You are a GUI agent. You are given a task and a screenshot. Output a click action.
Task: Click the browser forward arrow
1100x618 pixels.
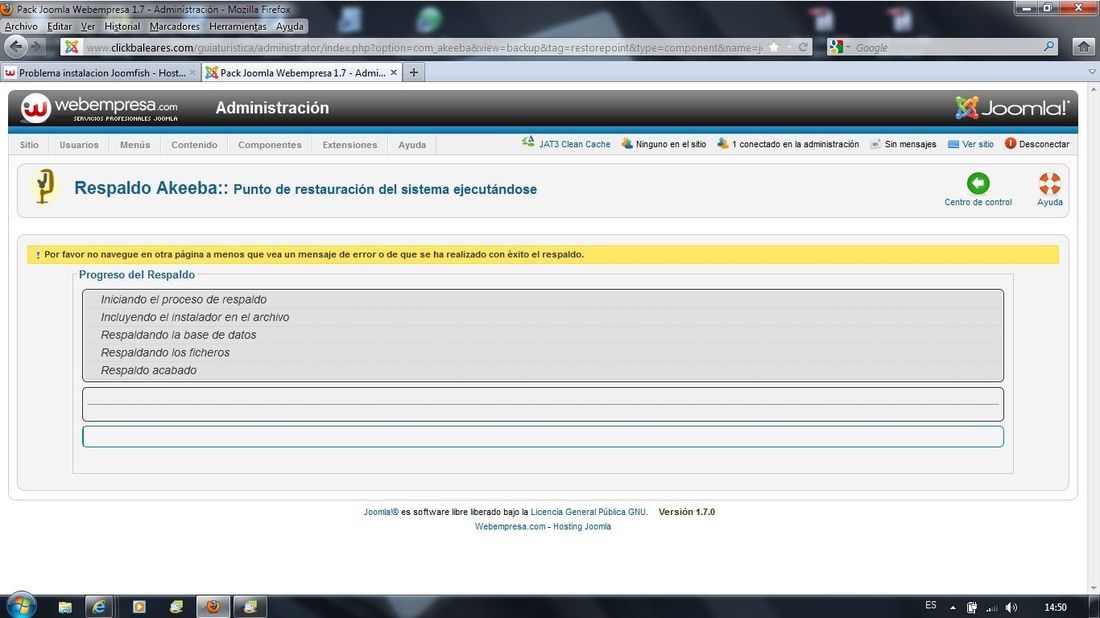click(36, 47)
